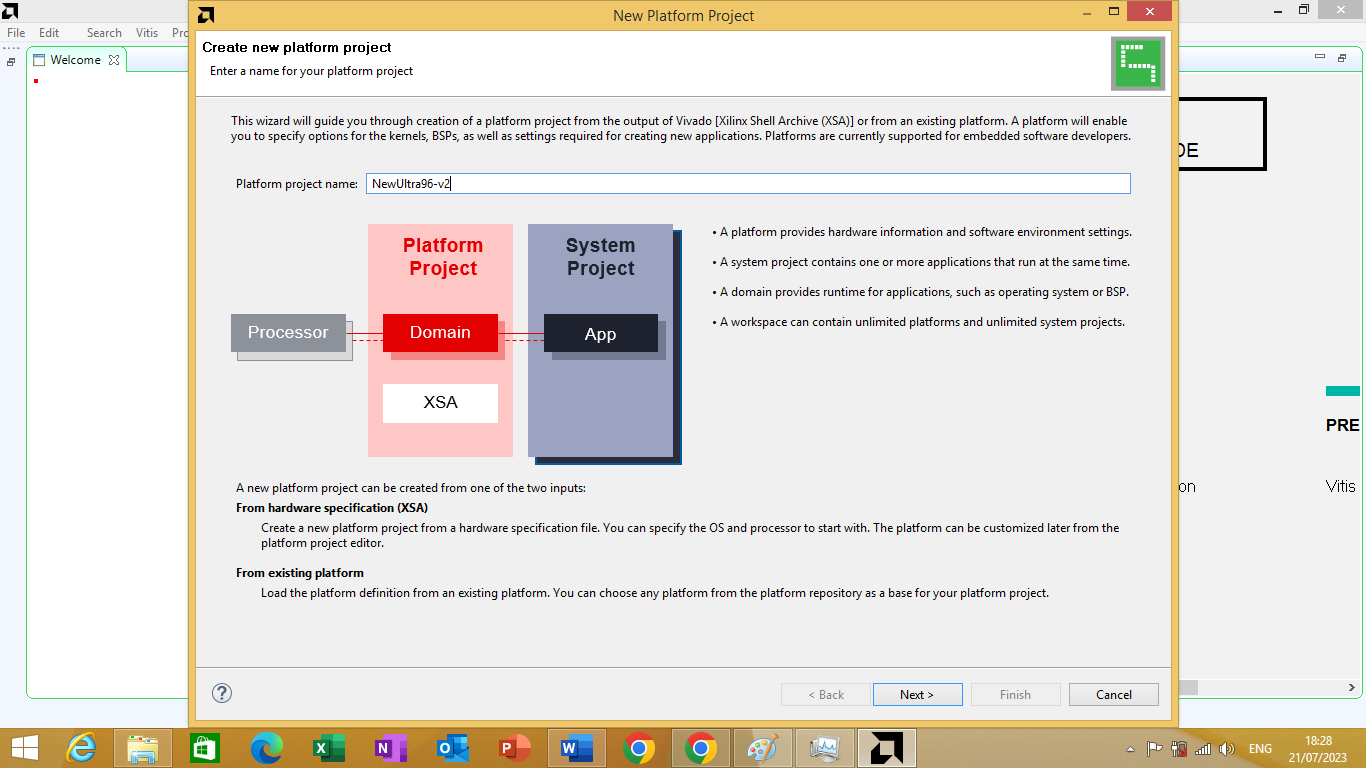The height and width of the screenshot is (768, 1366).
Task: Click the clock showing 18:28
Action: pos(1319,741)
